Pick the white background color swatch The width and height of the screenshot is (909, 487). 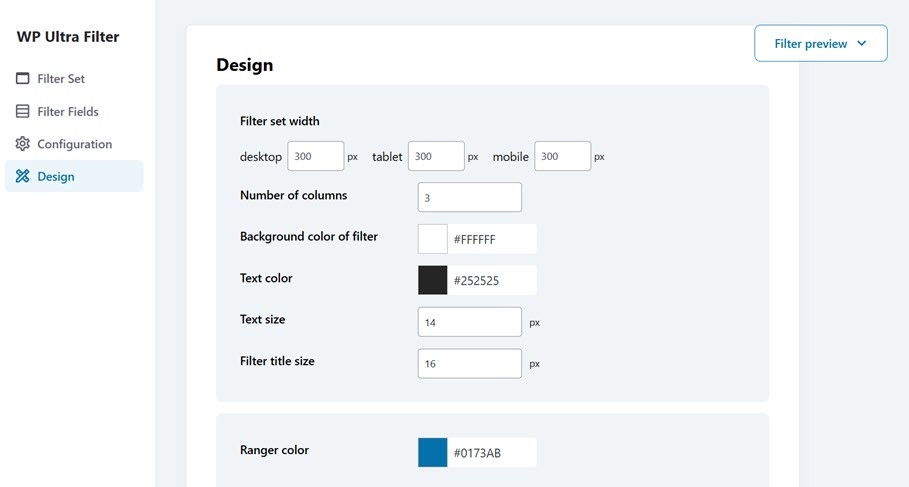pyautogui.click(x=432, y=239)
